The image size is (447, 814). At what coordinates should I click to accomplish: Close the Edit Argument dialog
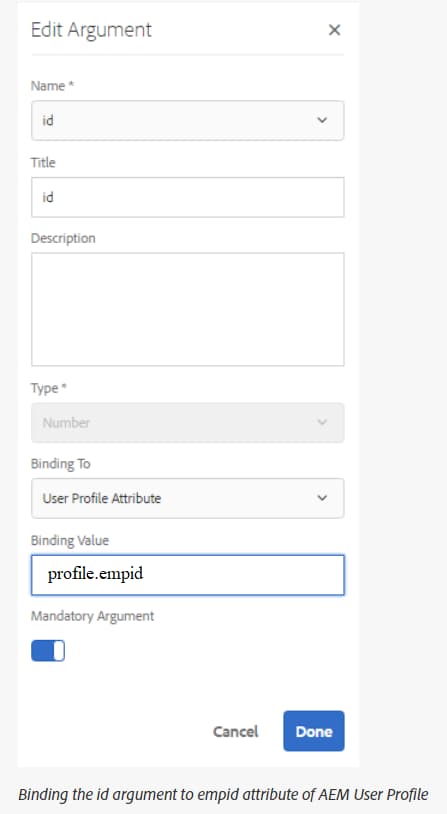coord(334,30)
